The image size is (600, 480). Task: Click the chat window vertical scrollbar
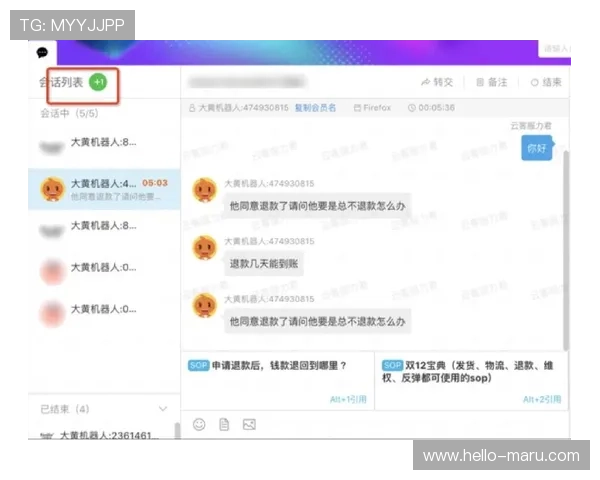(566, 249)
